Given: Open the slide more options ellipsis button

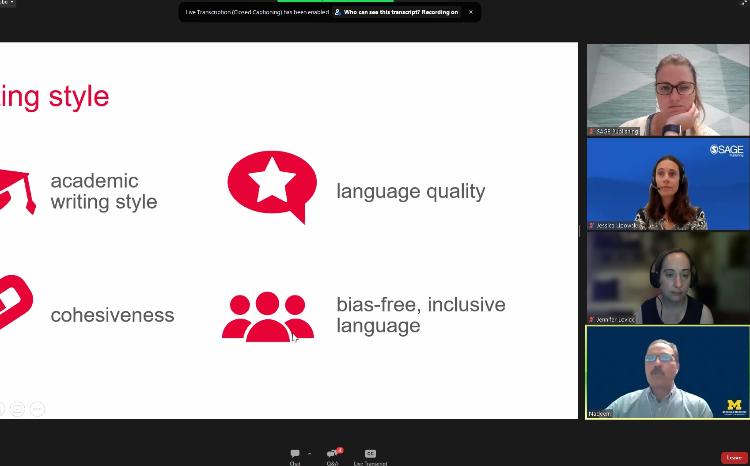Looking at the screenshot, I should 37,409.
